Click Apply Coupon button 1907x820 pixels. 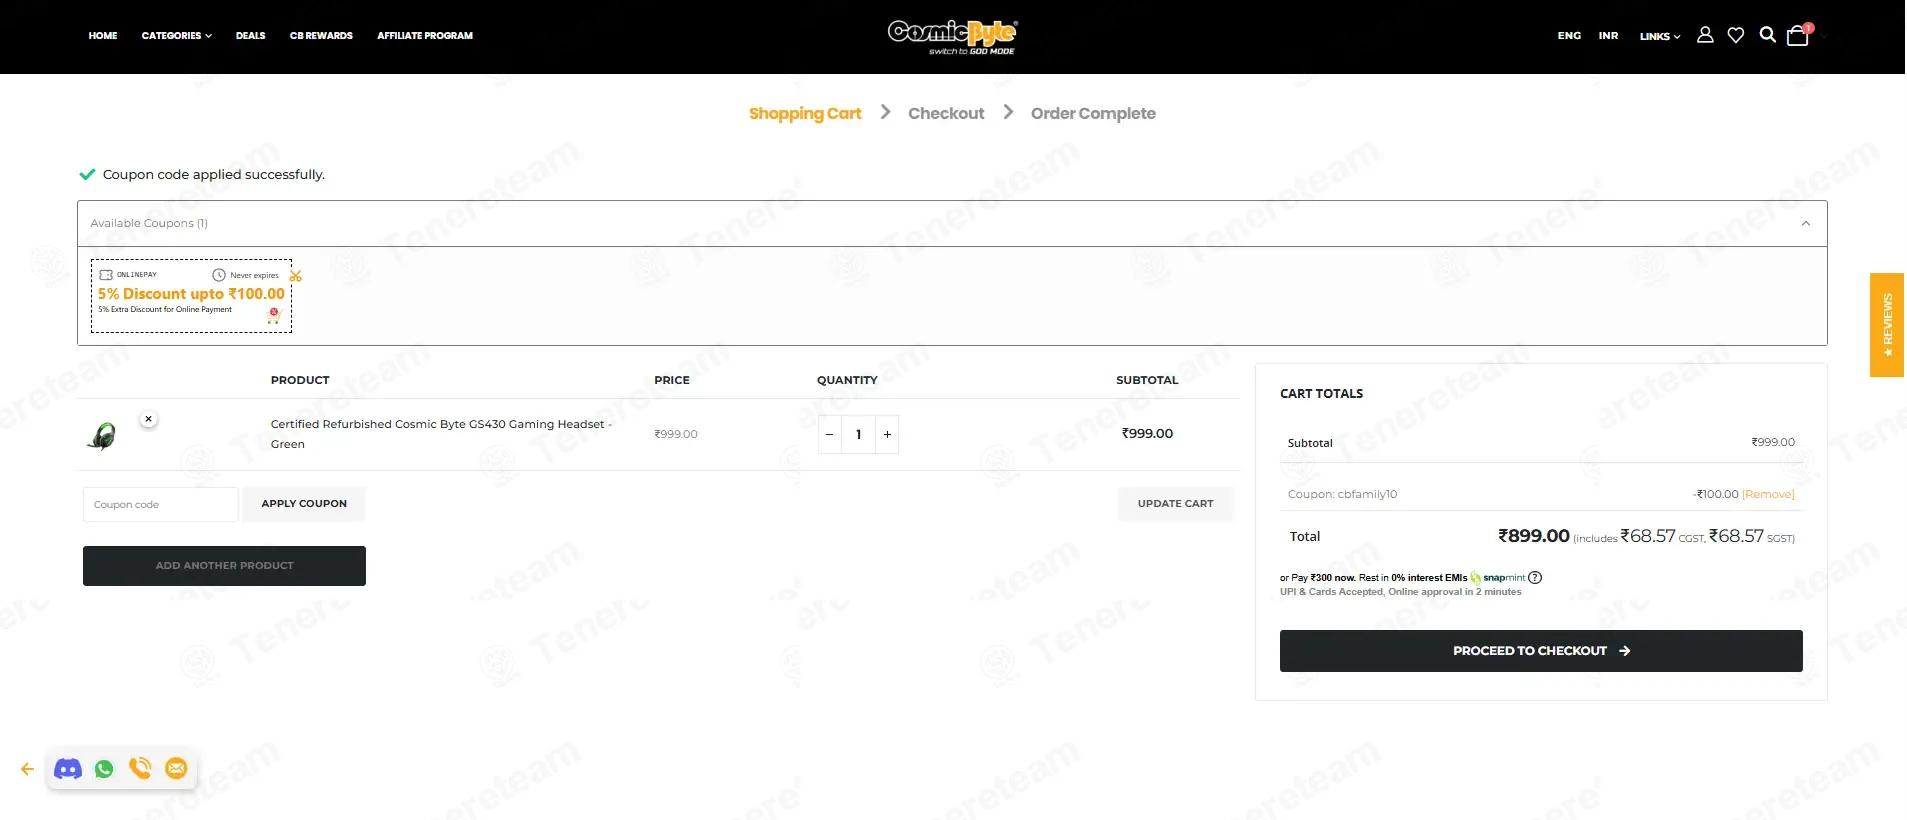coord(304,504)
